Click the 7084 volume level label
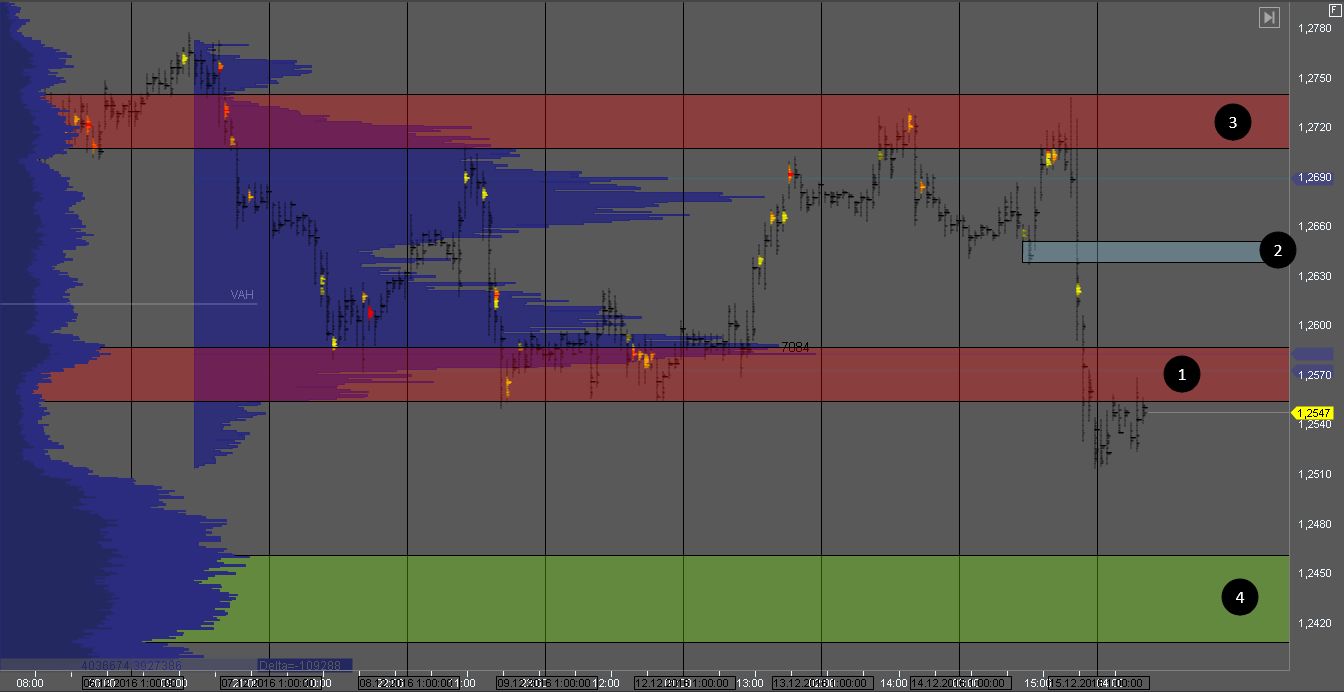Screen dimensions: 1344x692 [x=795, y=347]
